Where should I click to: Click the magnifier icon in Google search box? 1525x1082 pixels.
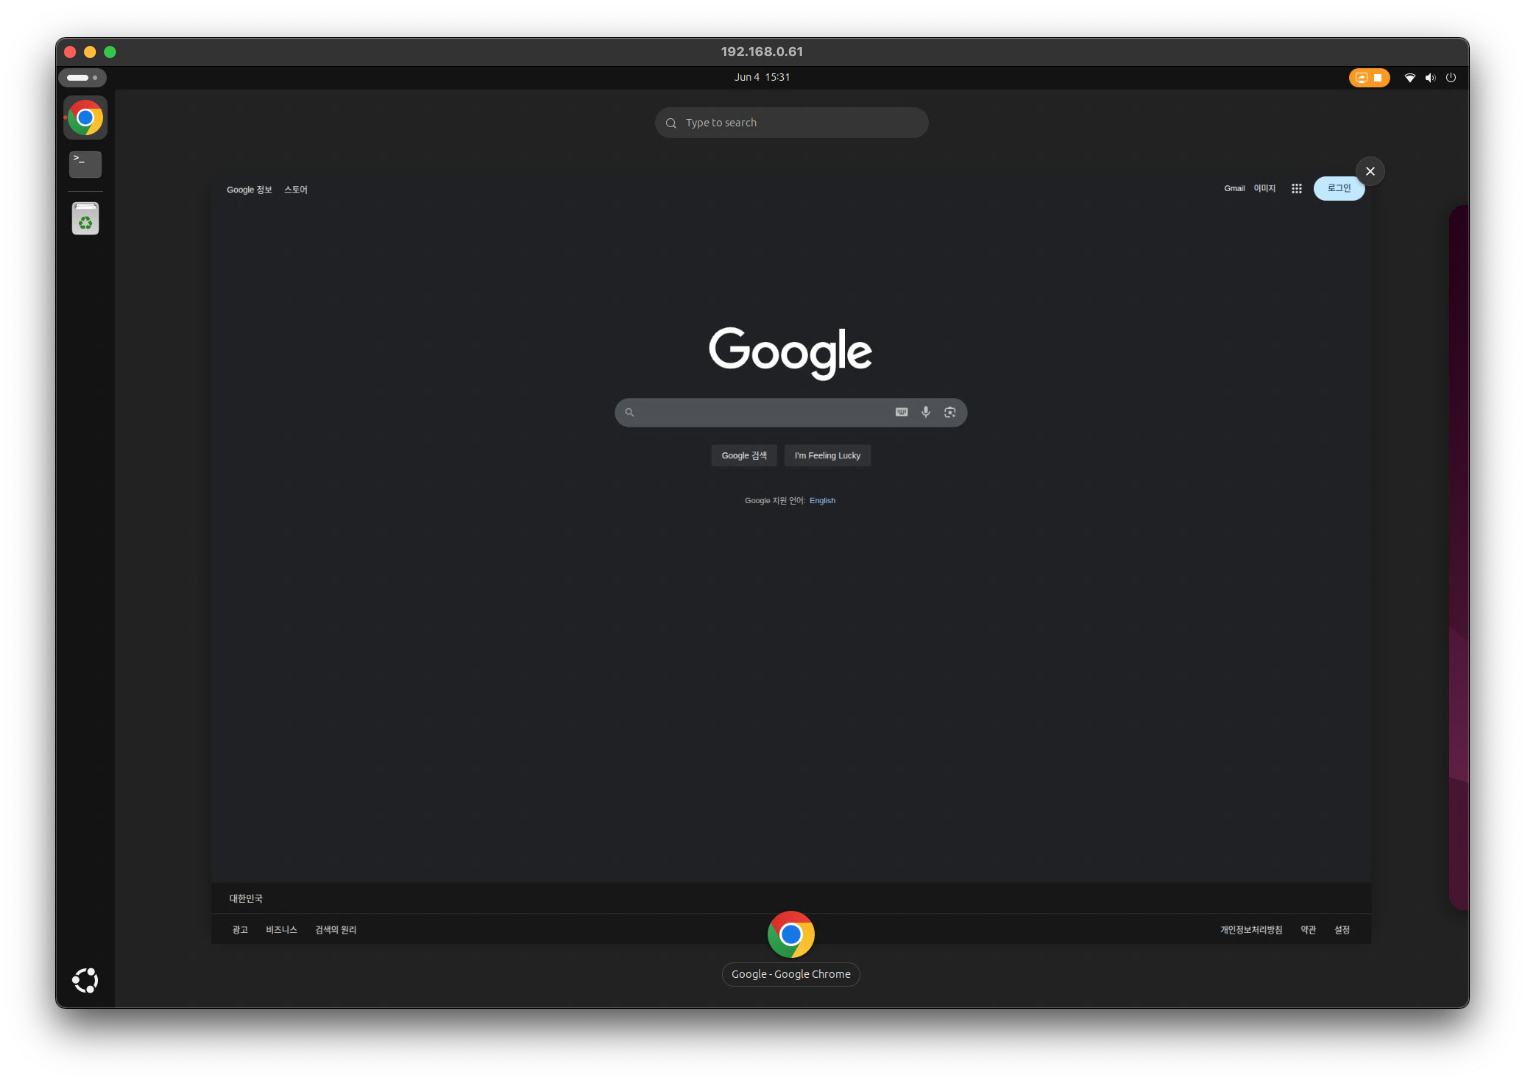(629, 412)
